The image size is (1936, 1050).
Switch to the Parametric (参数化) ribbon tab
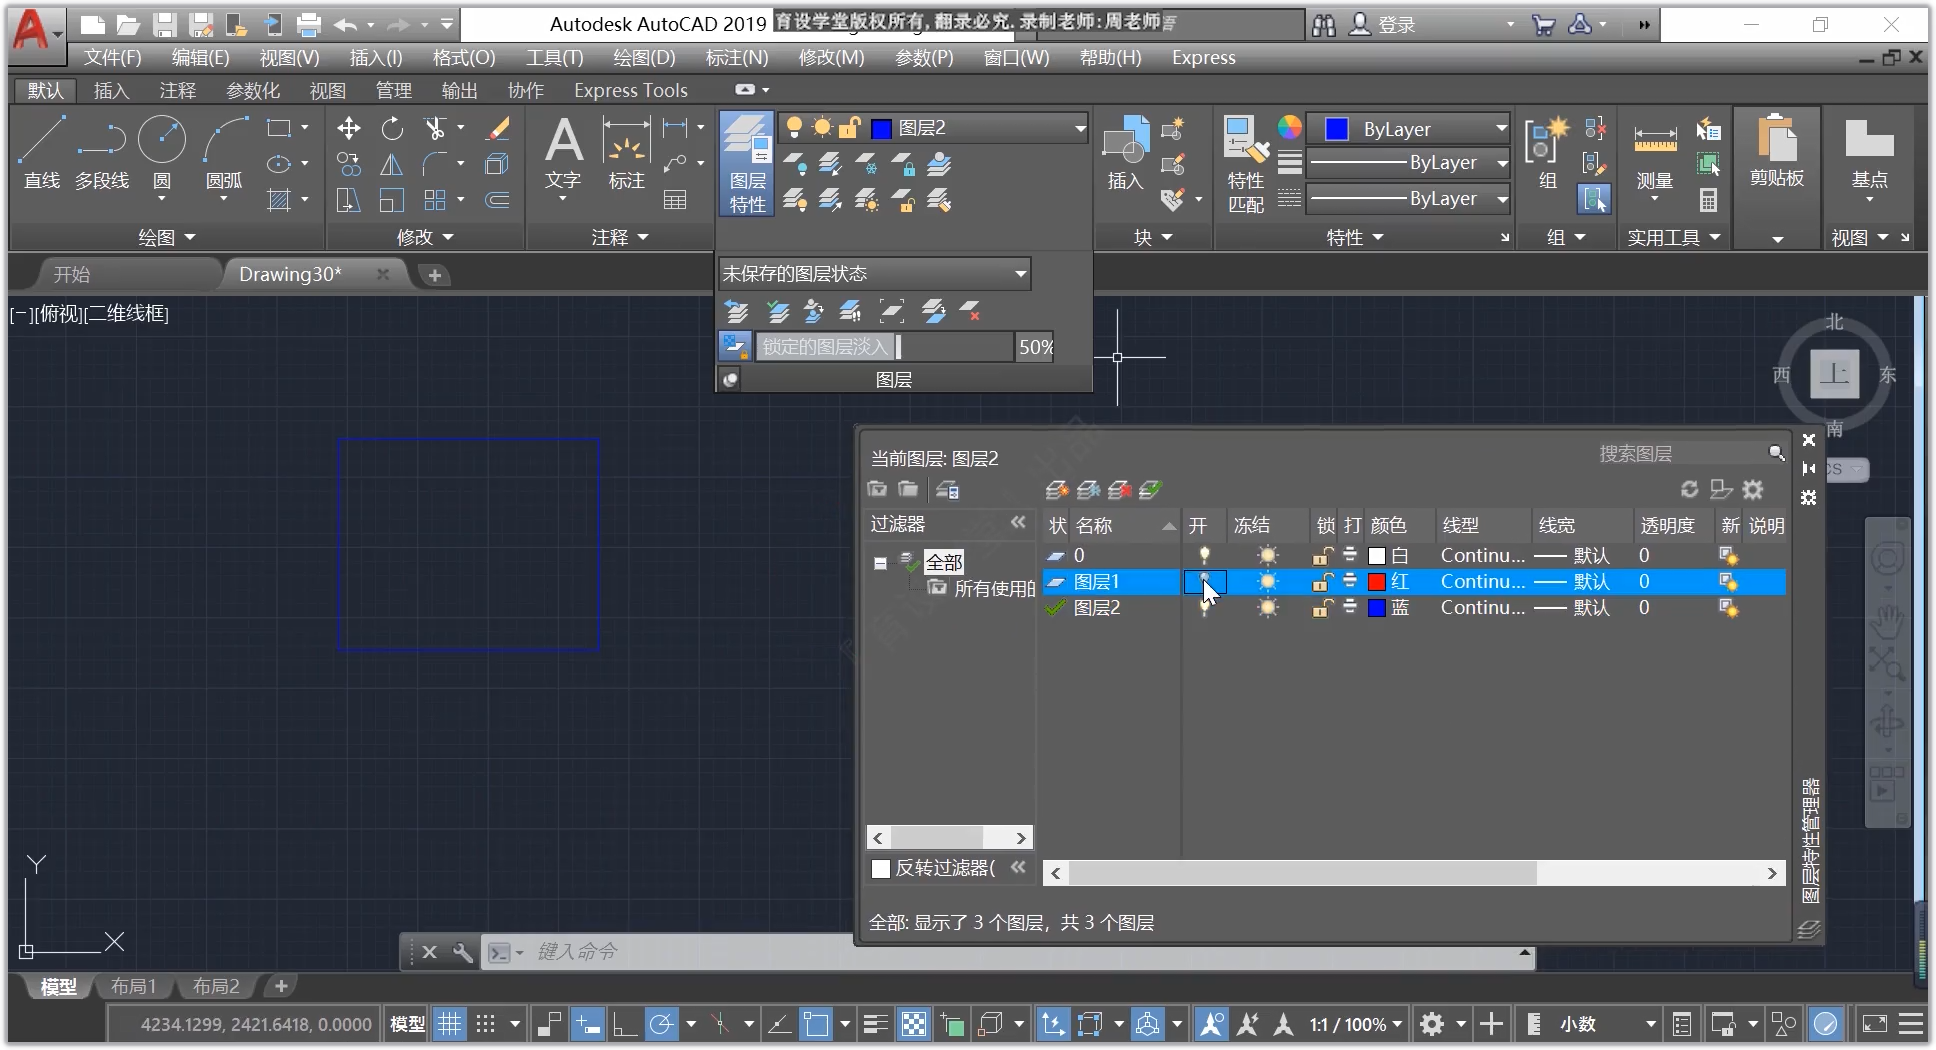click(x=253, y=91)
